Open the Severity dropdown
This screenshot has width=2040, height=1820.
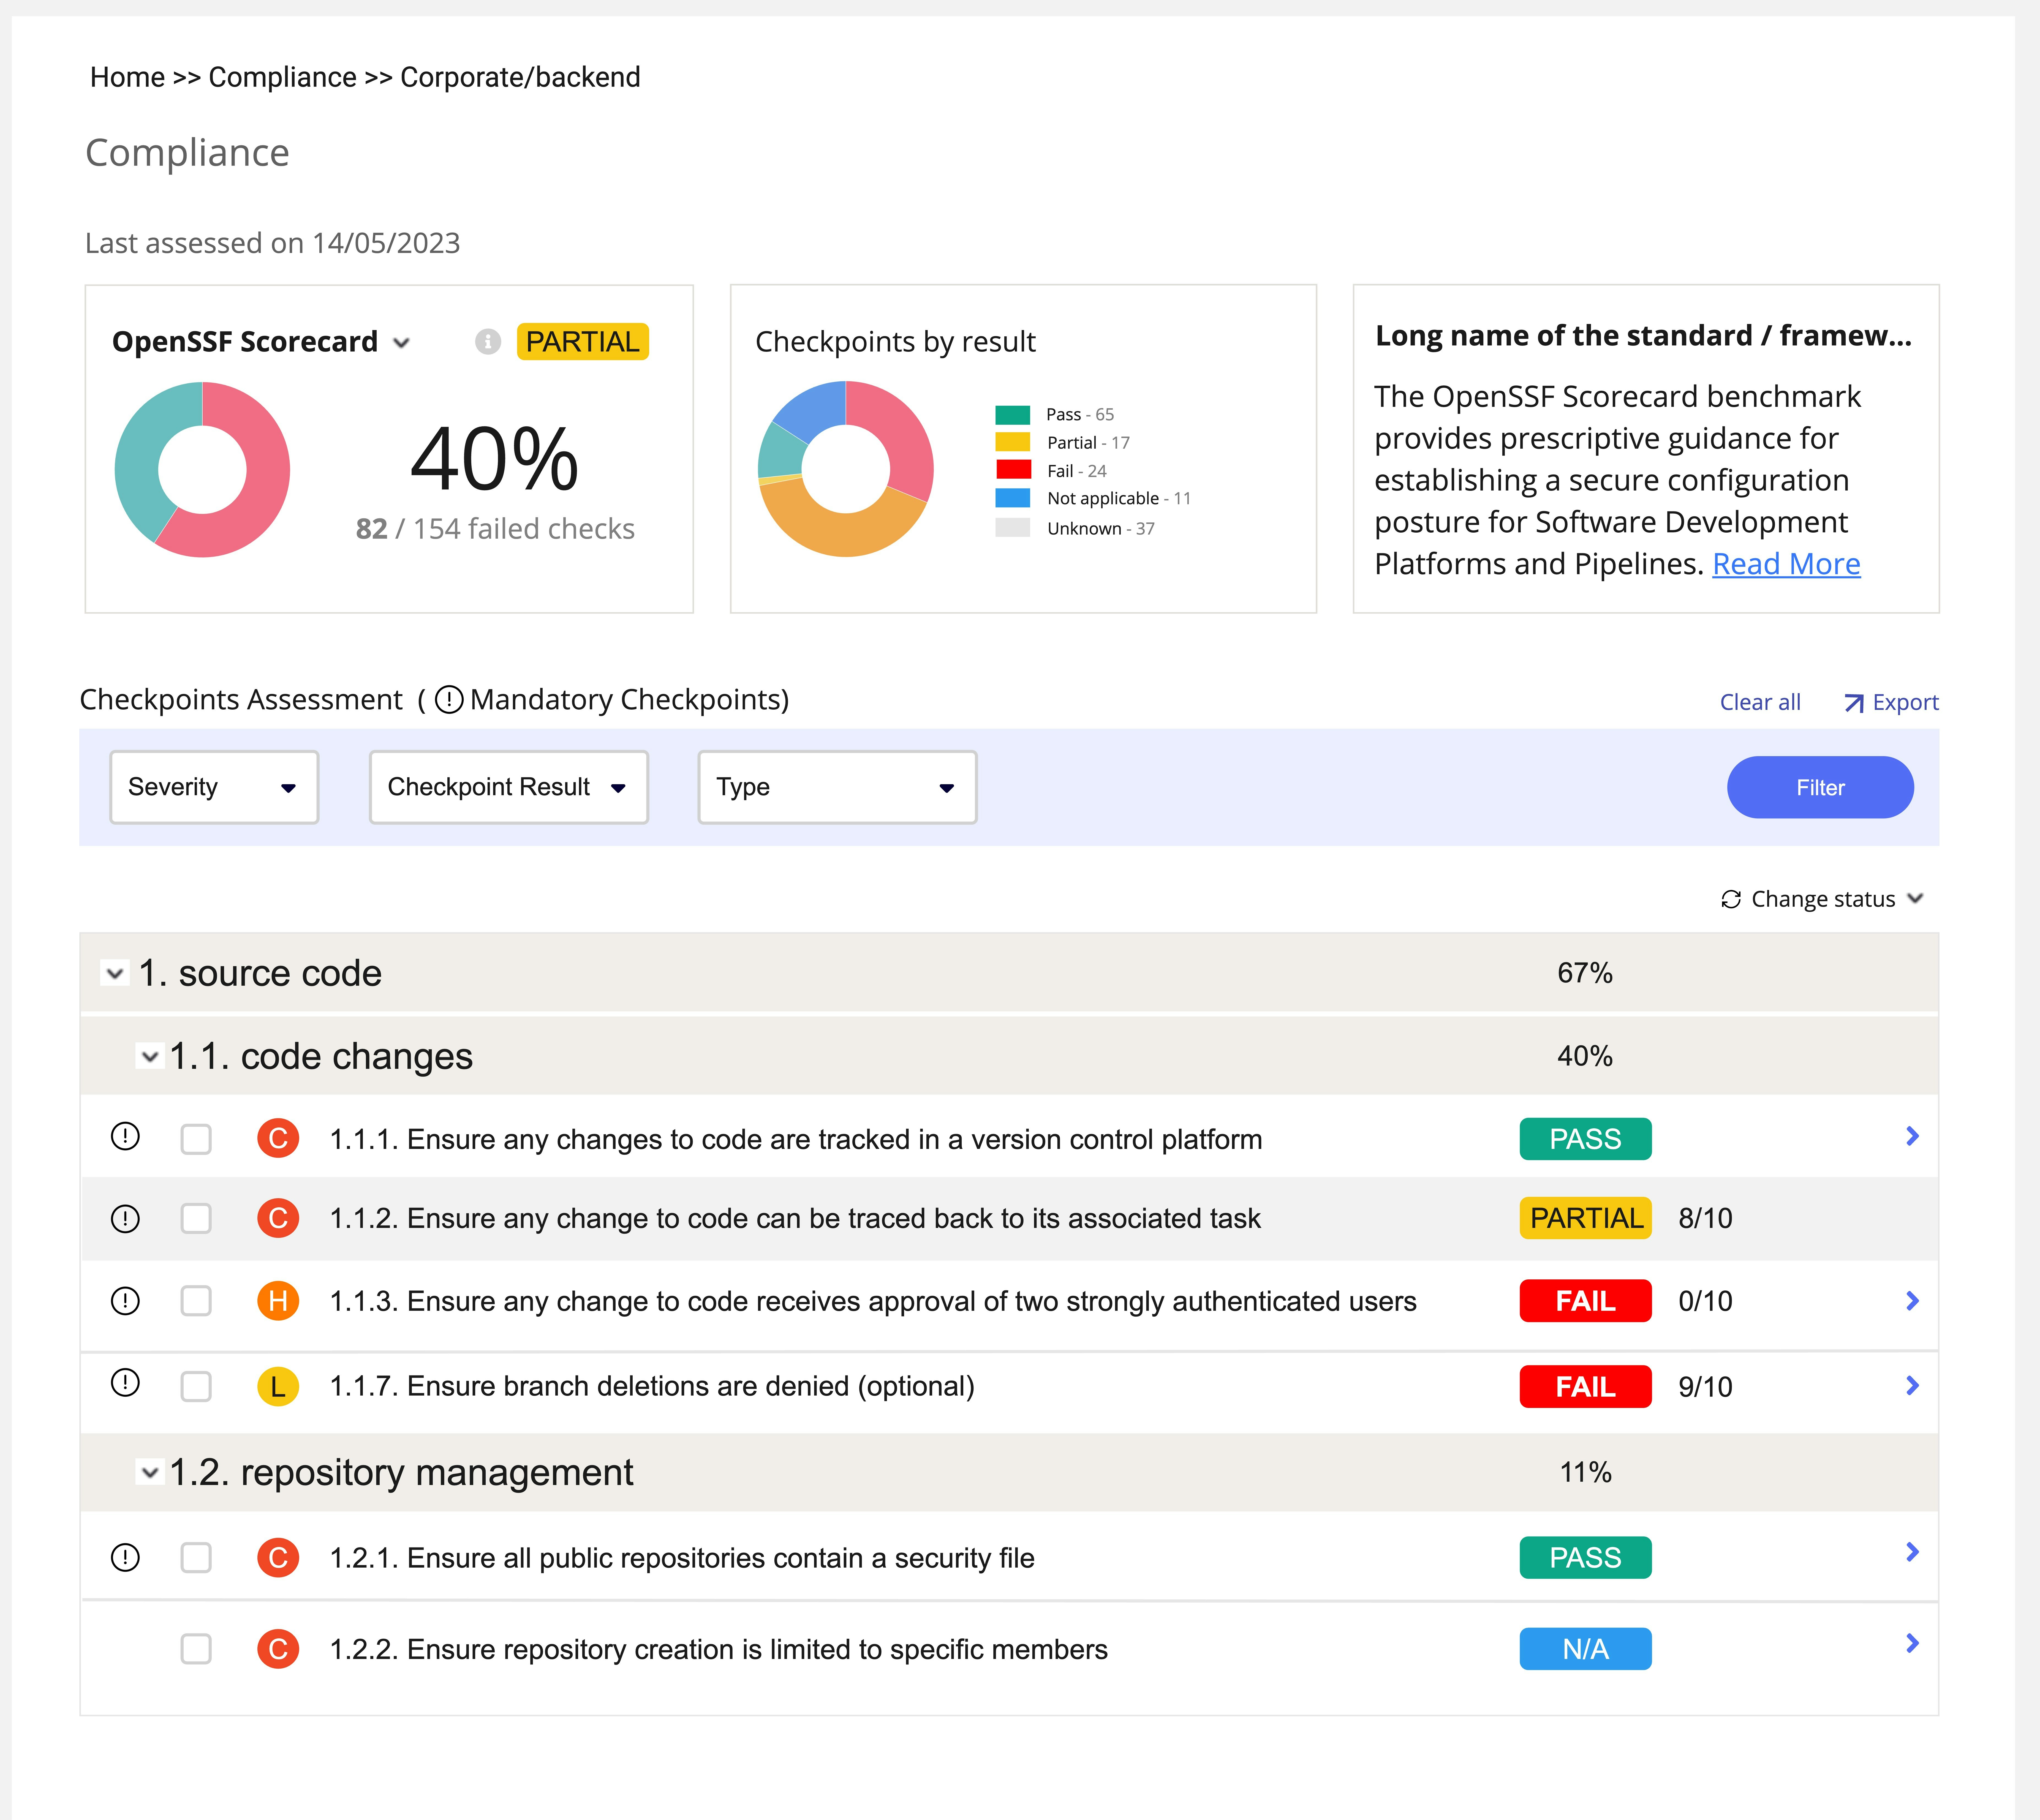coord(214,787)
